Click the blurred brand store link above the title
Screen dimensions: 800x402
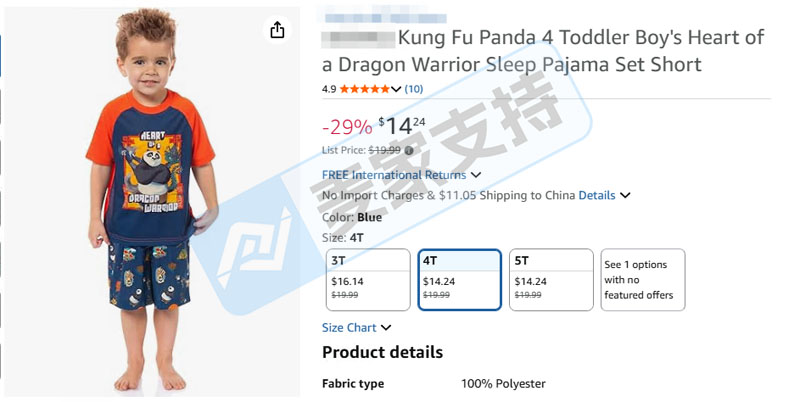point(382,18)
